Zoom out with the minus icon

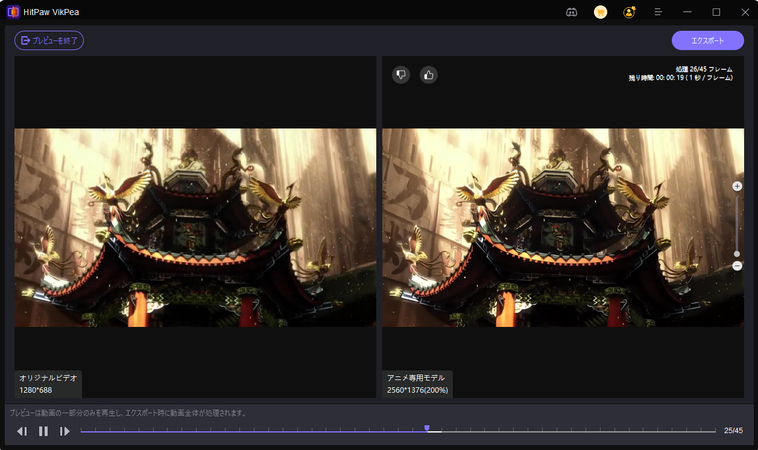tap(737, 266)
